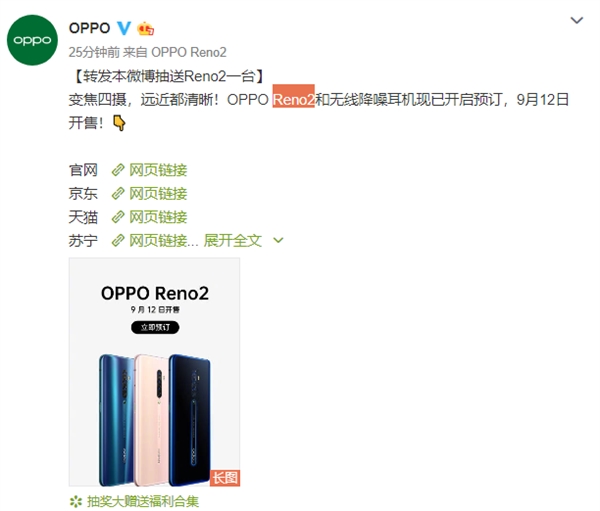The height and width of the screenshot is (511, 600).
Task: Open the OPPO Reno2 source link
Action: [189, 52]
